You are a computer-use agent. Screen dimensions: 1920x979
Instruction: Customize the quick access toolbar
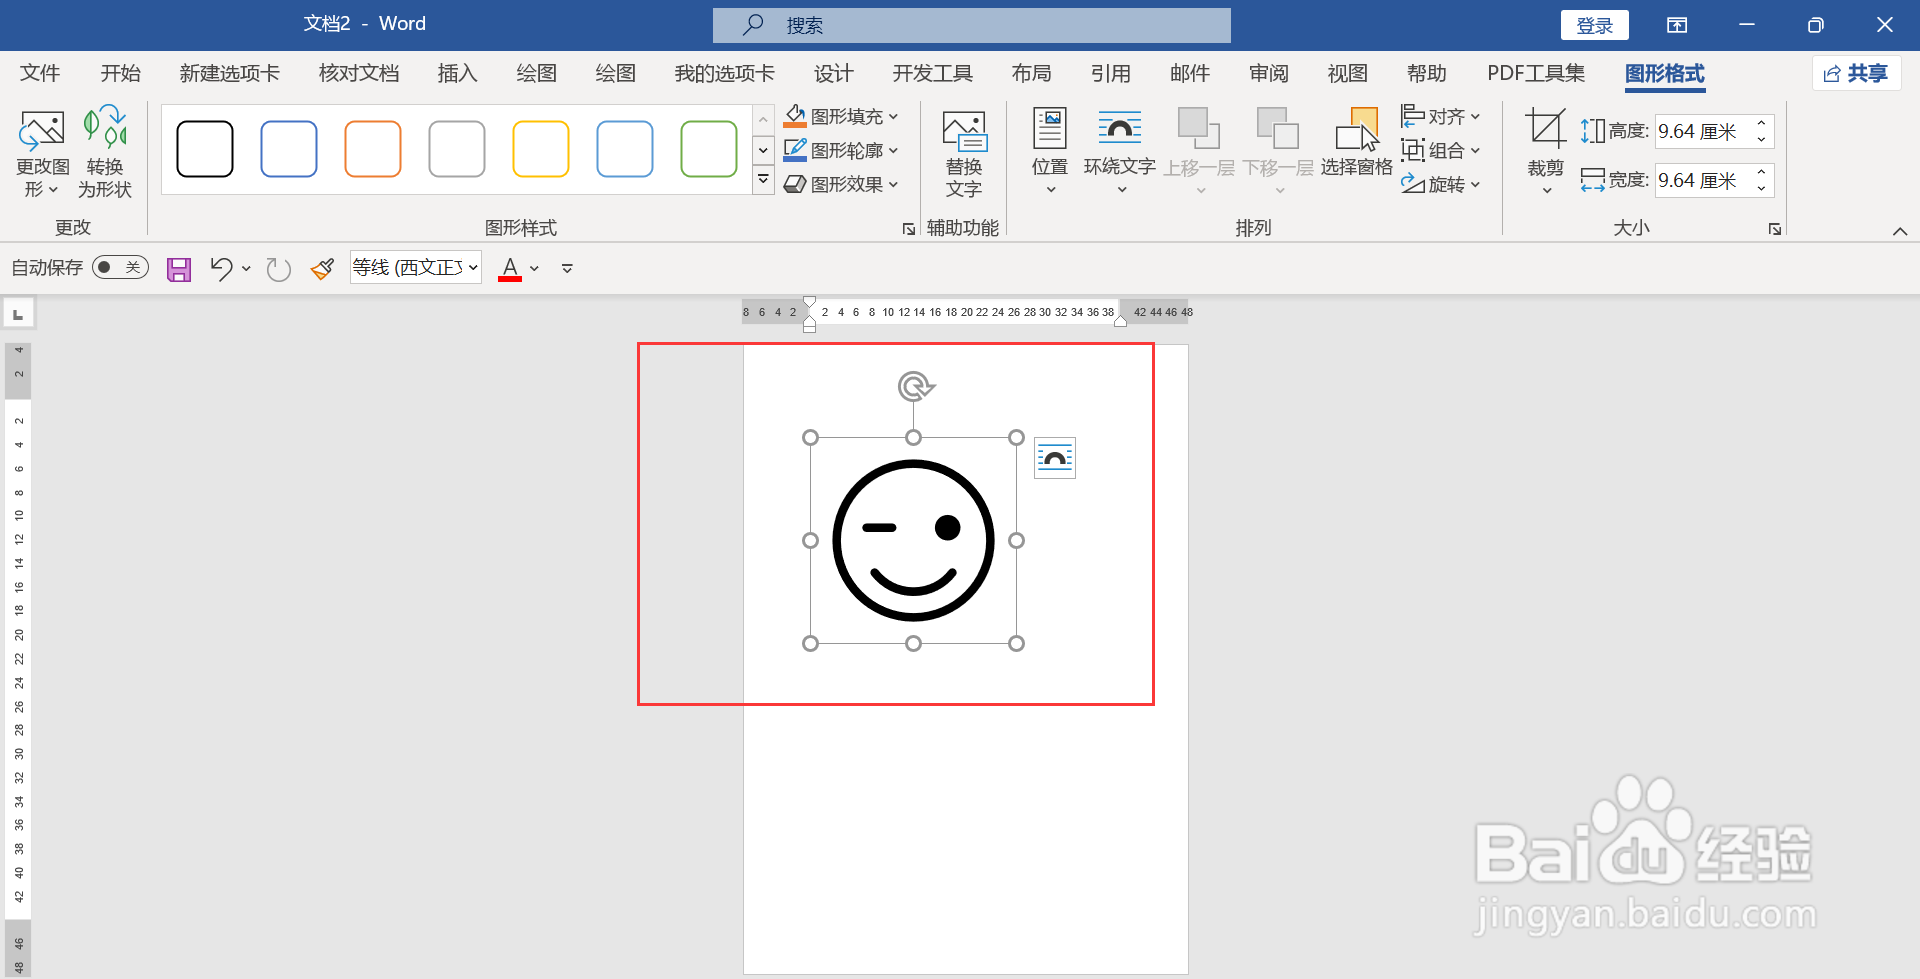tap(567, 268)
